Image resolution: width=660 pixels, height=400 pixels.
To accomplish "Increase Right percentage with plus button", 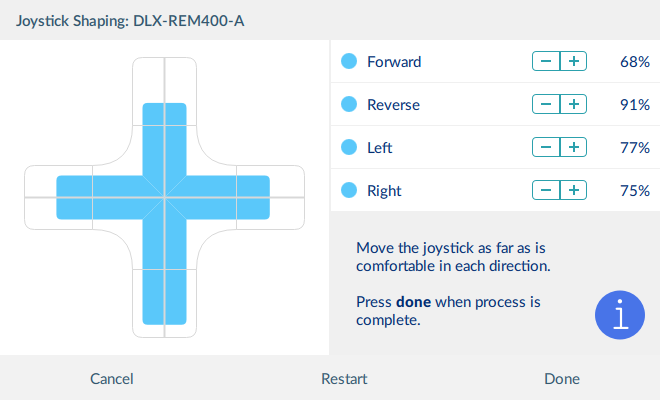I will click(x=573, y=190).
